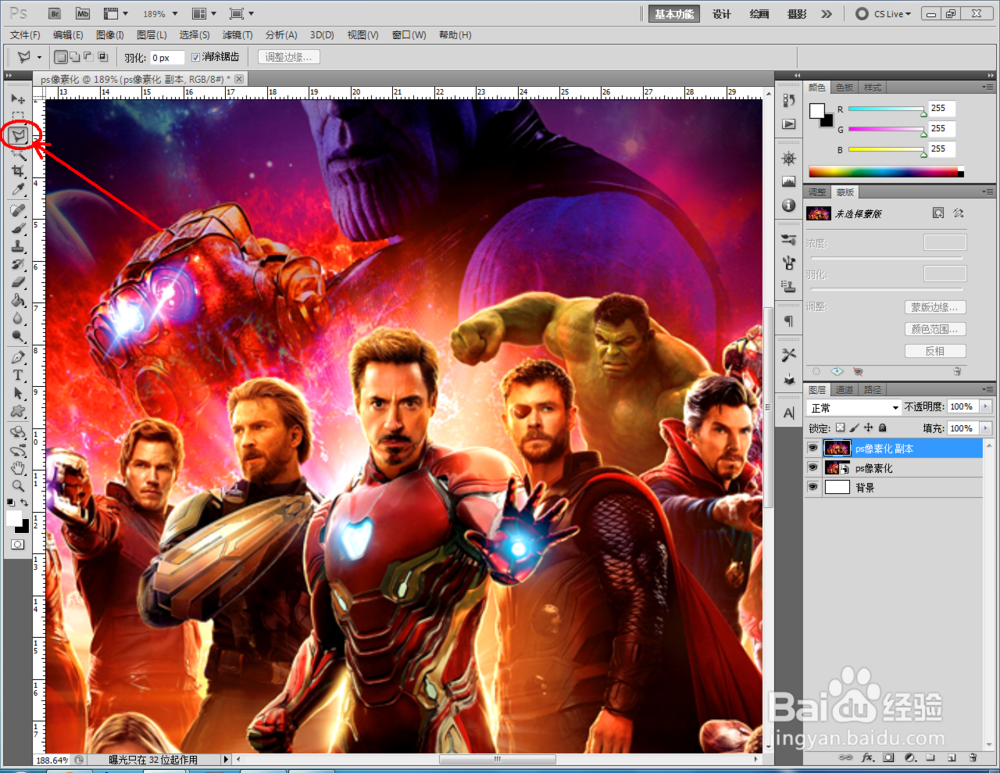Select the Rectangular Marquee tool
This screenshot has height=773, width=1000.
coord(18,115)
